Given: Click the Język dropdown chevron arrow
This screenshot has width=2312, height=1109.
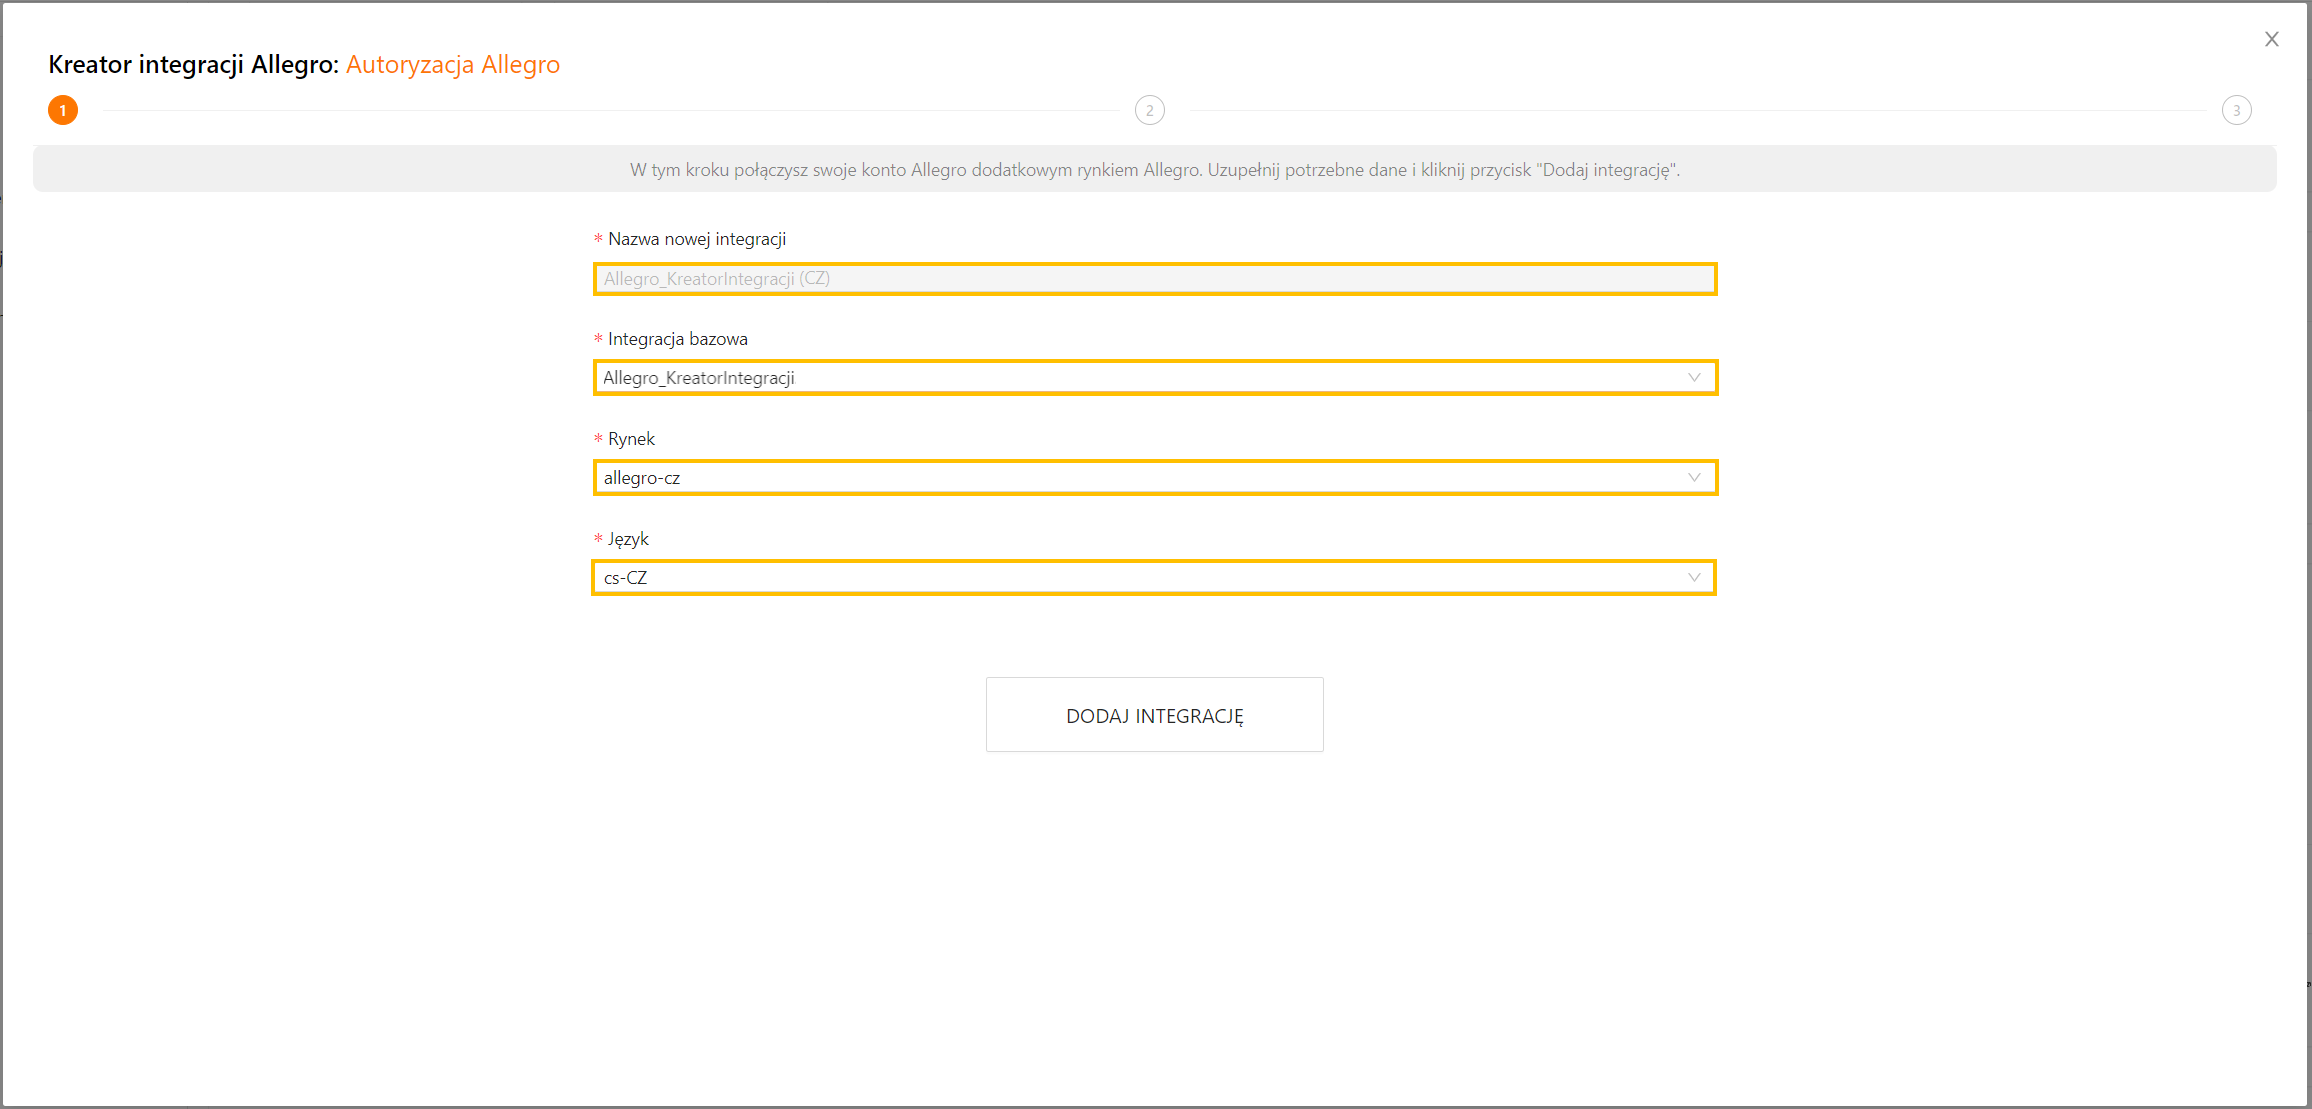Looking at the screenshot, I should pos(1694,578).
